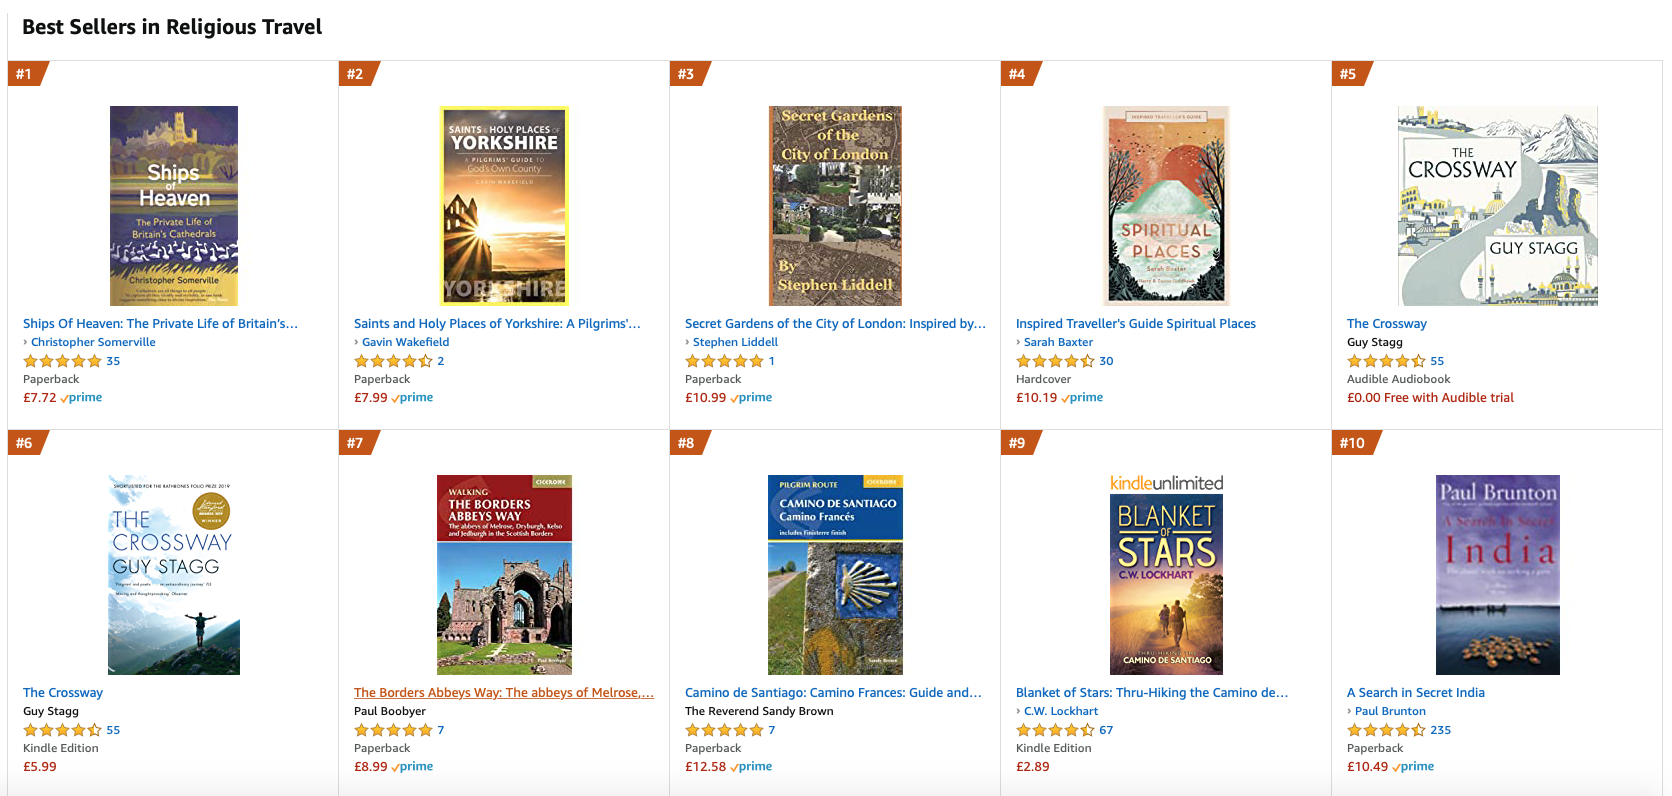Open The Crossway audiobook cover art
This screenshot has height=796, width=1672.
[1497, 205]
